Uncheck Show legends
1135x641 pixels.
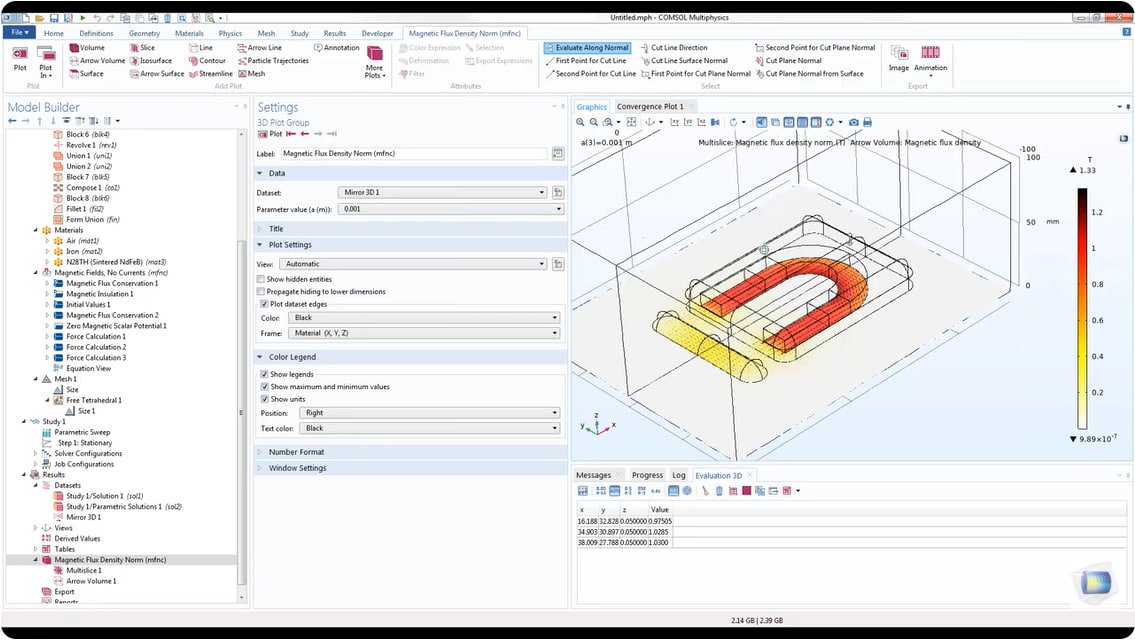pyautogui.click(x=264, y=375)
